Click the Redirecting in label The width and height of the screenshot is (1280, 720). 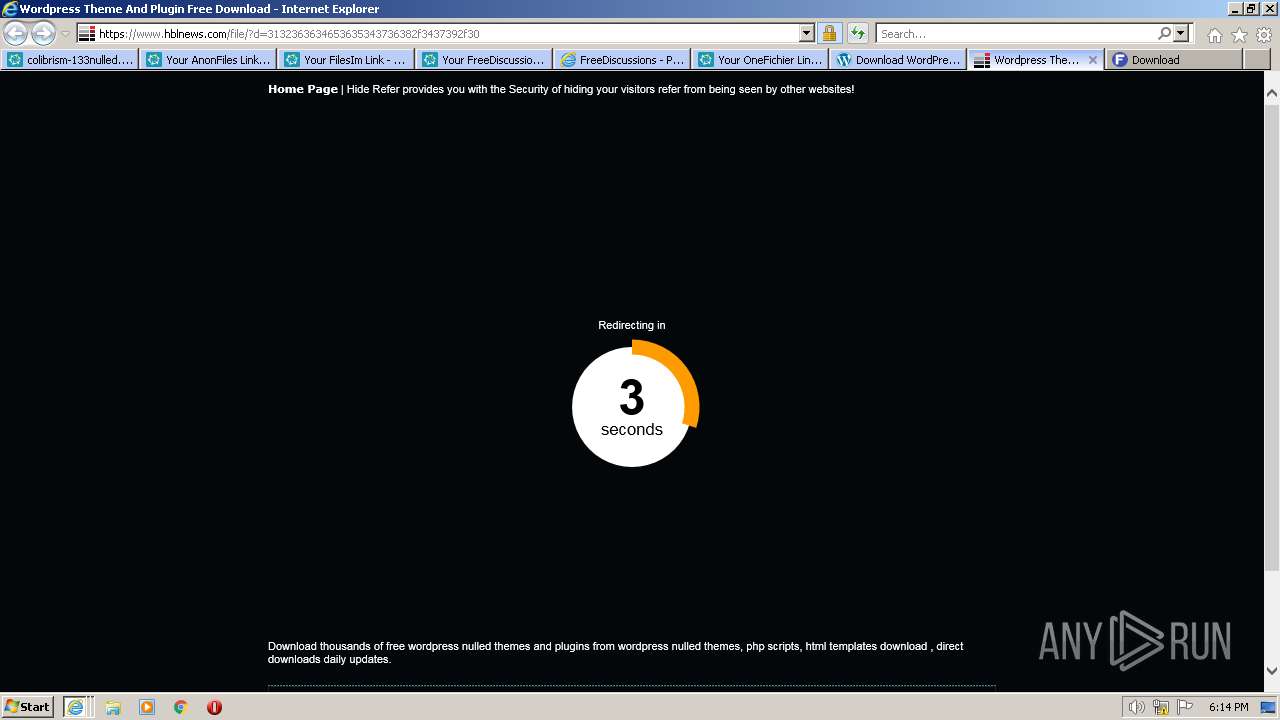pos(632,325)
